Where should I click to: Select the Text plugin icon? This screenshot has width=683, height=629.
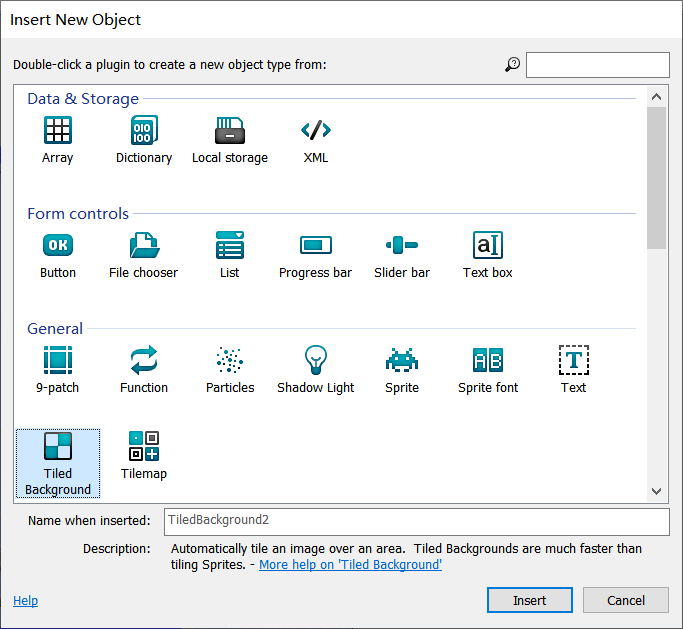[574, 360]
